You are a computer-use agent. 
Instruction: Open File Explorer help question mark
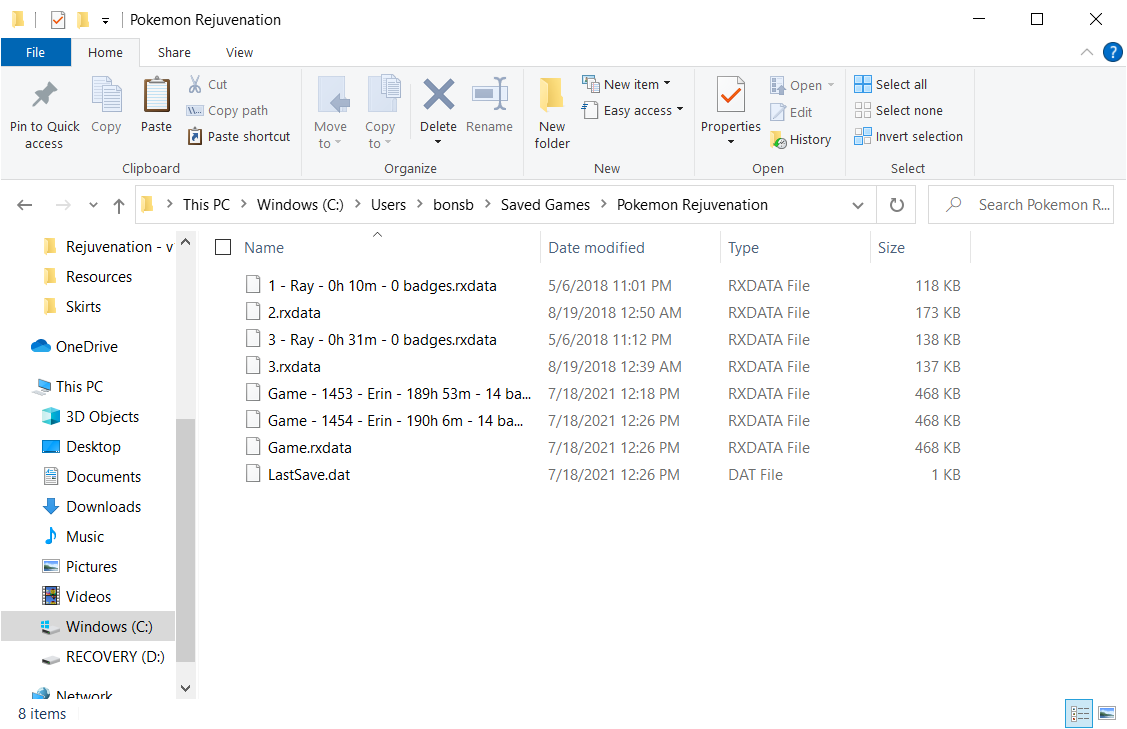coord(1112,52)
